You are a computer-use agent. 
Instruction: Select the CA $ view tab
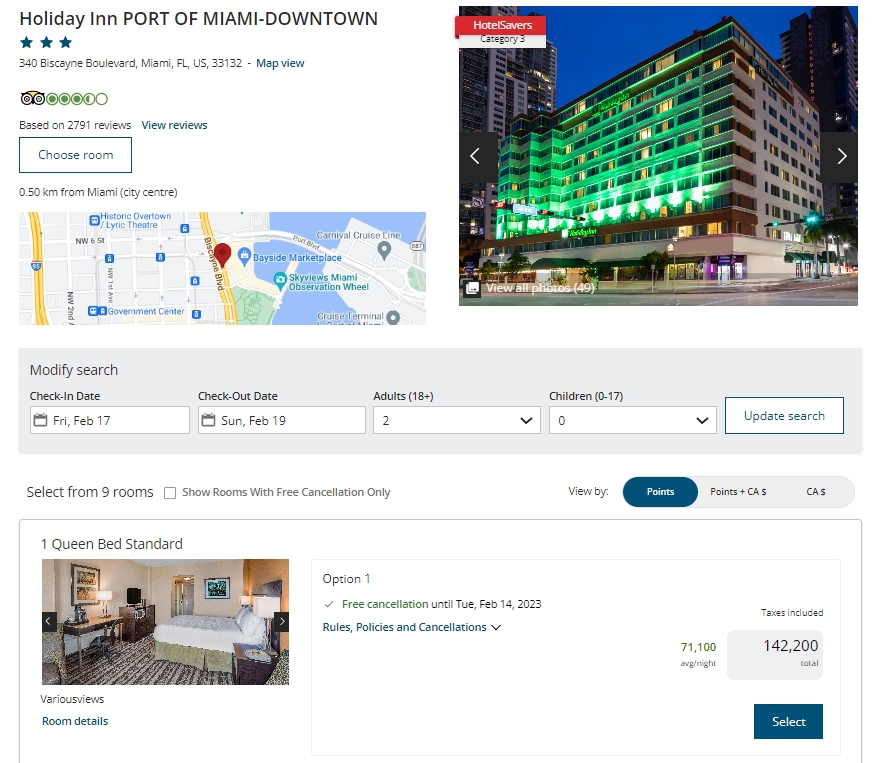point(816,491)
